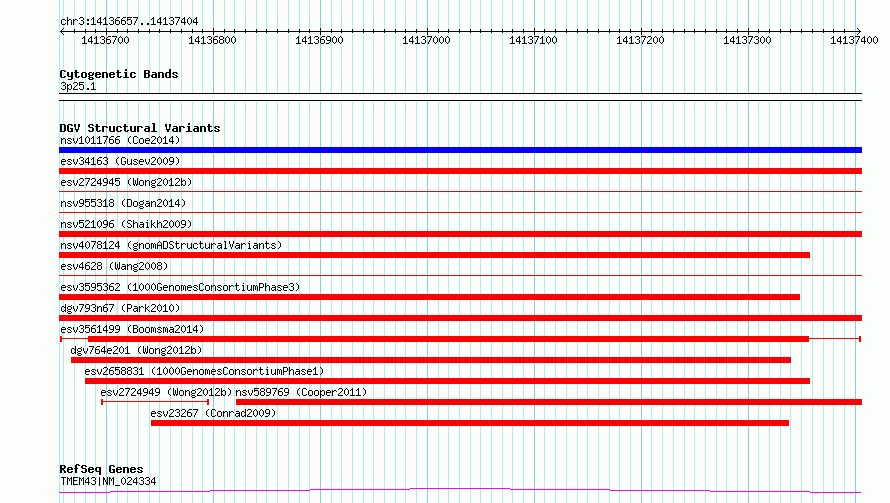The image size is (890, 503).
Task: Click the 3p25.1 cytogenetic band label
Action: [78, 86]
